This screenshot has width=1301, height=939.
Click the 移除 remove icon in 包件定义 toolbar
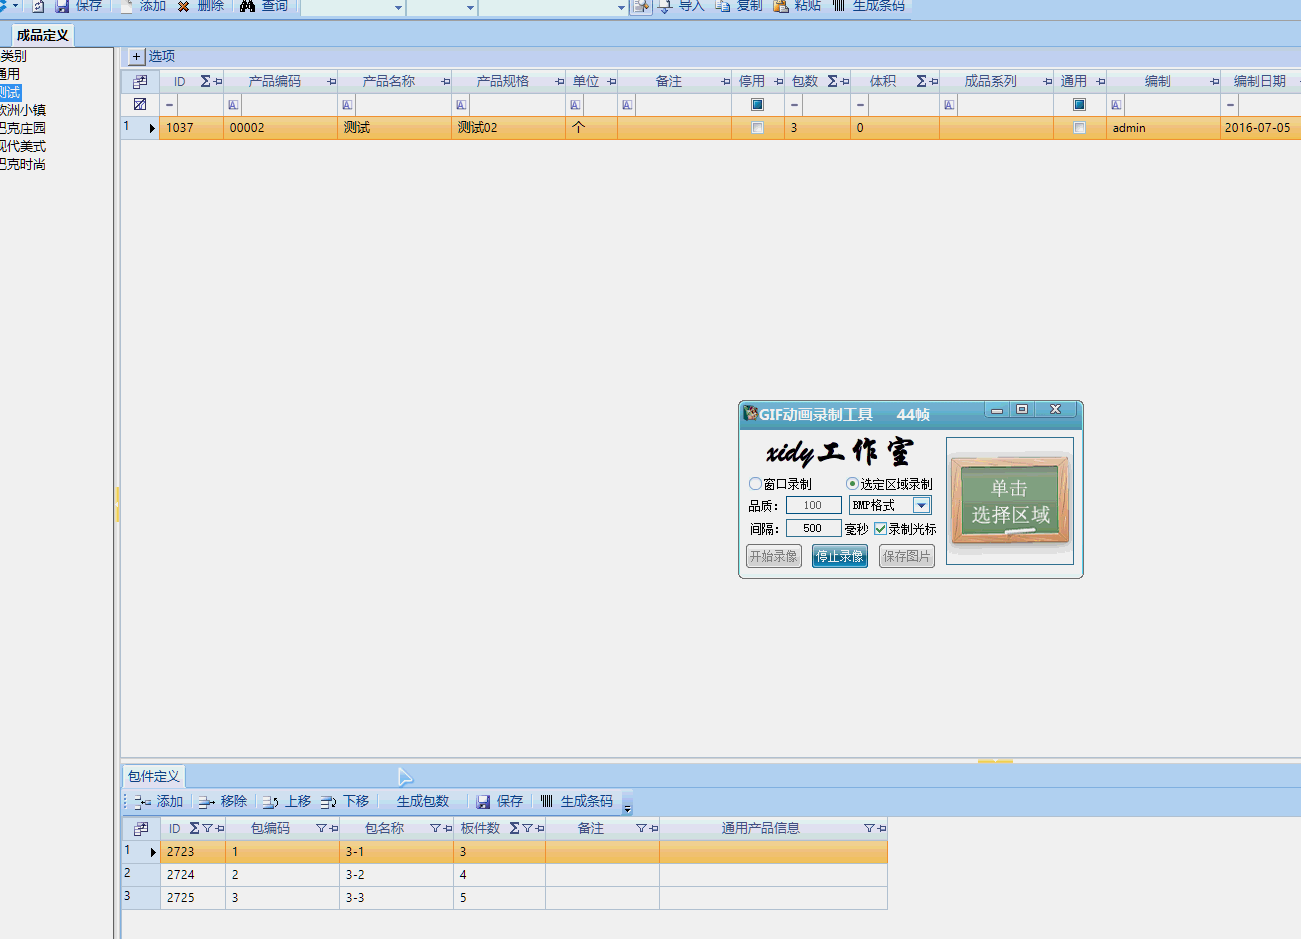tap(207, 802)
